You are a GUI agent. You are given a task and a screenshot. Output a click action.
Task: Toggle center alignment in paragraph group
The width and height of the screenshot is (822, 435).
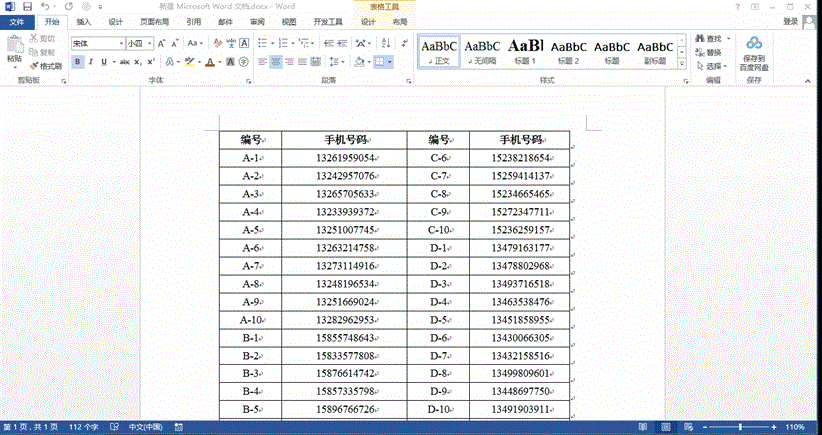pyautogui.click(x=276, y=62)
